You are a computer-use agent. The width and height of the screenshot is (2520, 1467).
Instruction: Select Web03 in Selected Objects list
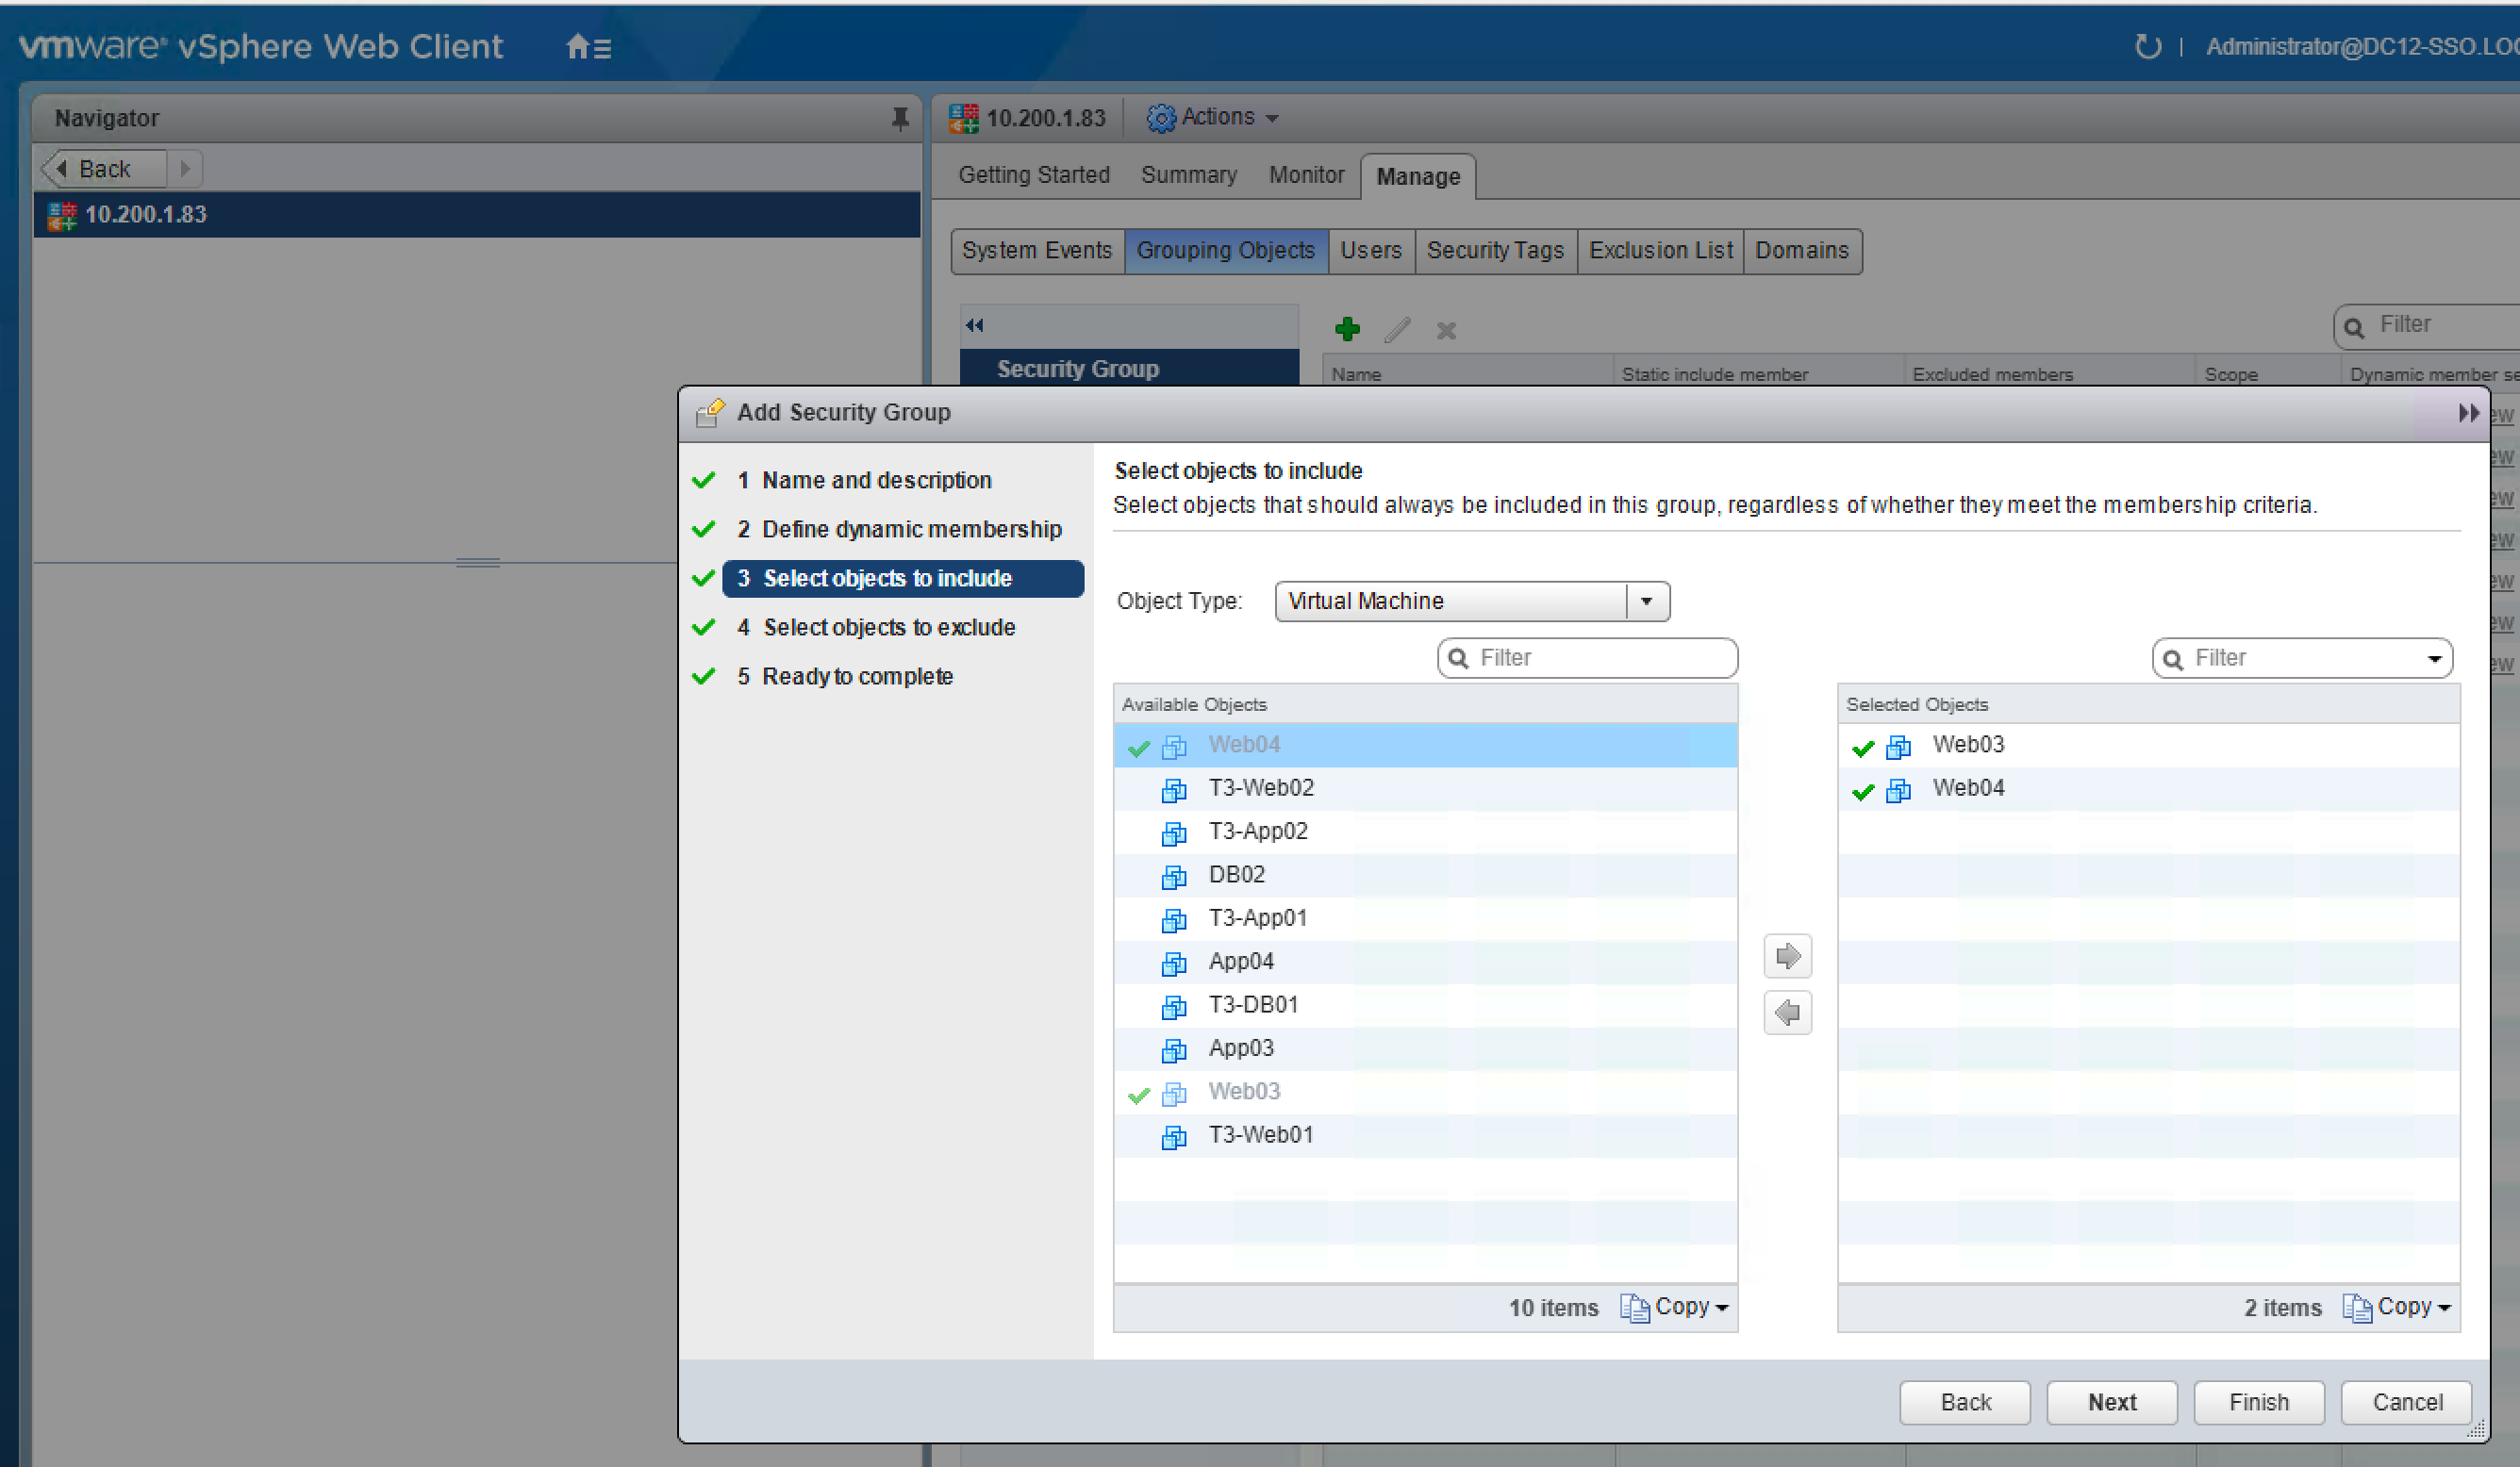[x=1967, y=745]
